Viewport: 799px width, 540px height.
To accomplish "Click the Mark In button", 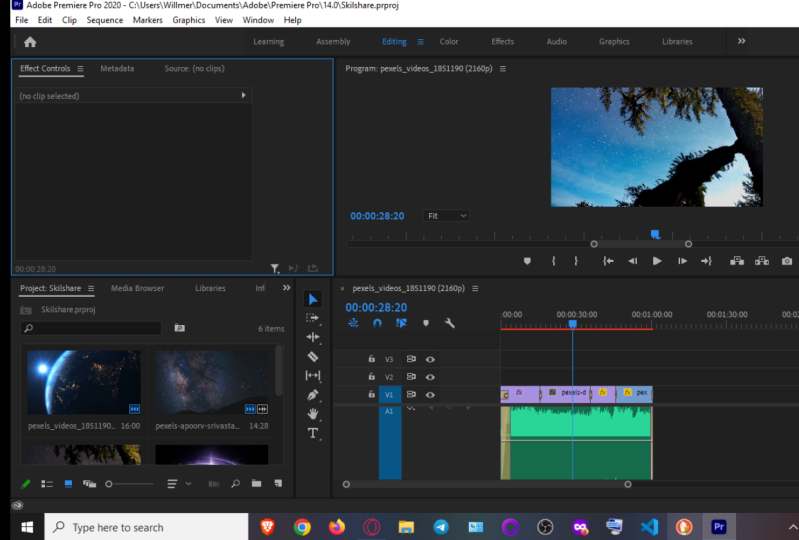I will pos(553,261).
